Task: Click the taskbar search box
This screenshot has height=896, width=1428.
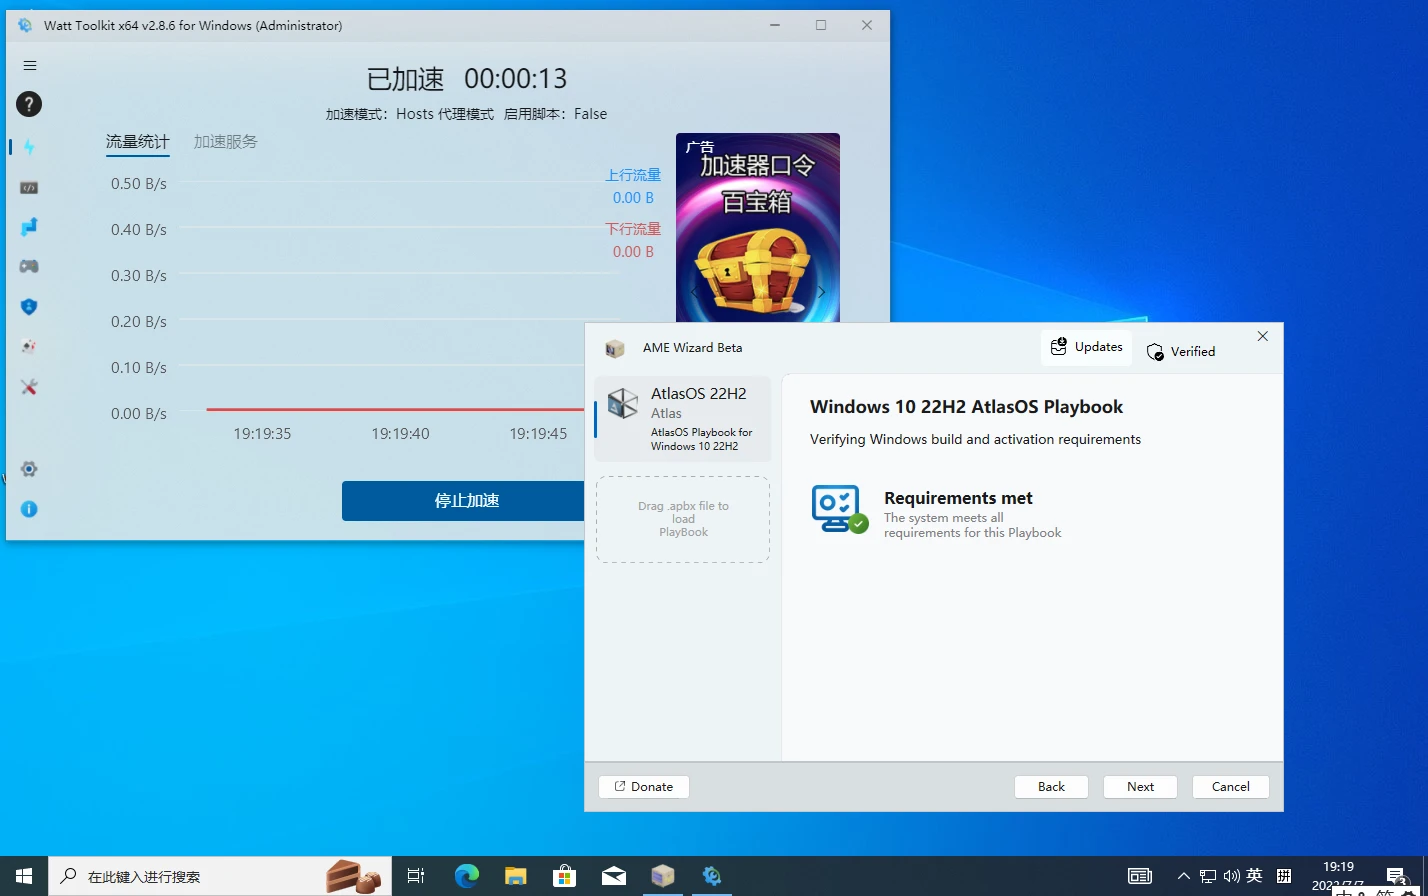Action: coord(220,876)
